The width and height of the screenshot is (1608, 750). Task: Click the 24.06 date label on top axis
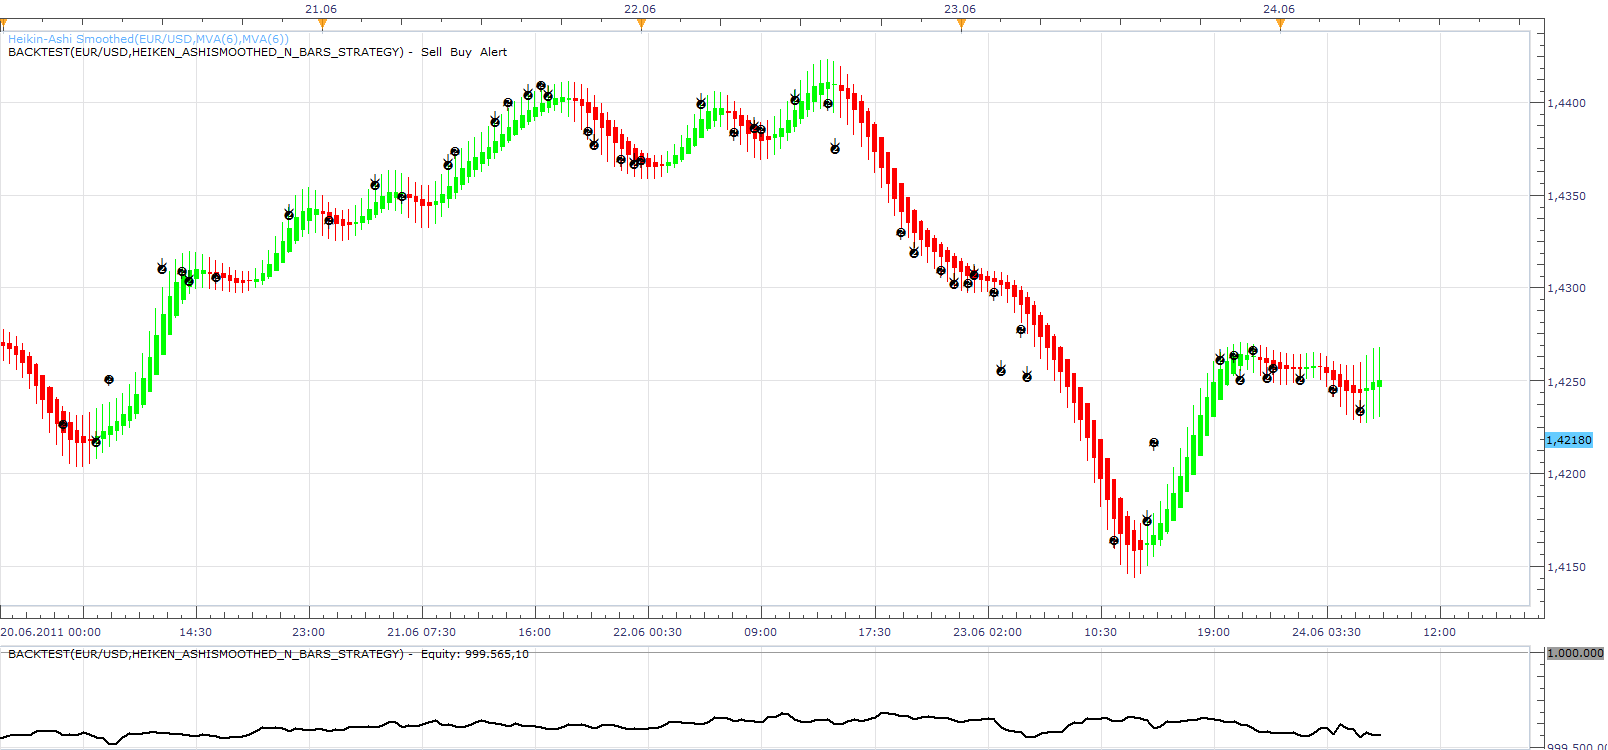(x=1279, y=9)
